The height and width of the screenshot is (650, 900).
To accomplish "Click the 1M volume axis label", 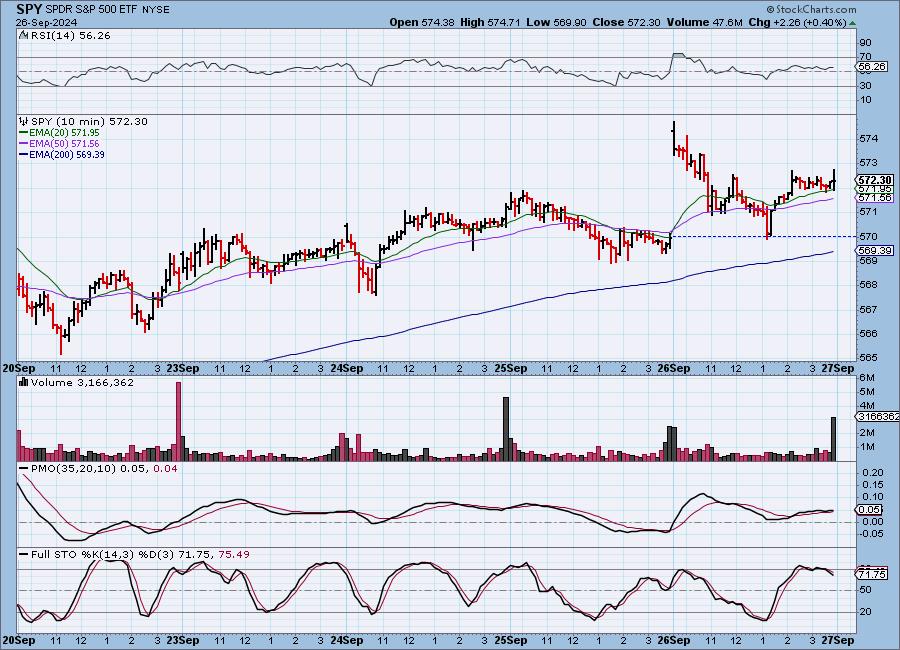I will click(867, 447).
